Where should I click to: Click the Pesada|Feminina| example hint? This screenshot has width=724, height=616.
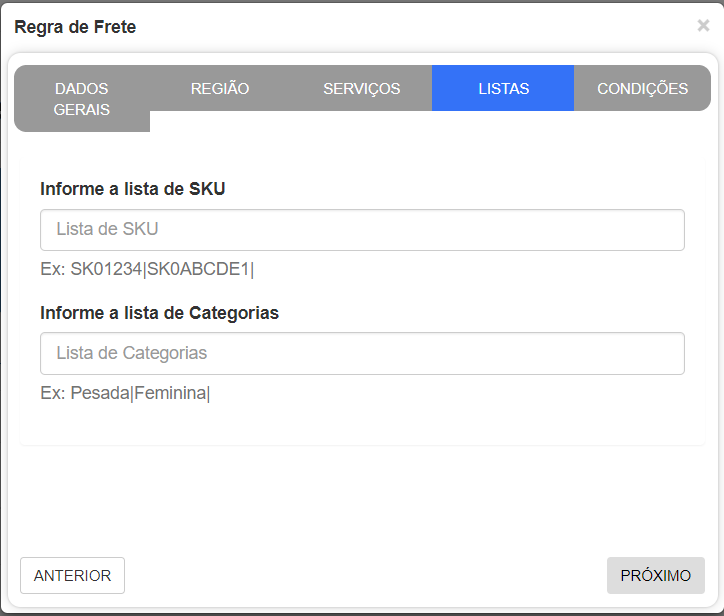[x=125, y=393]
